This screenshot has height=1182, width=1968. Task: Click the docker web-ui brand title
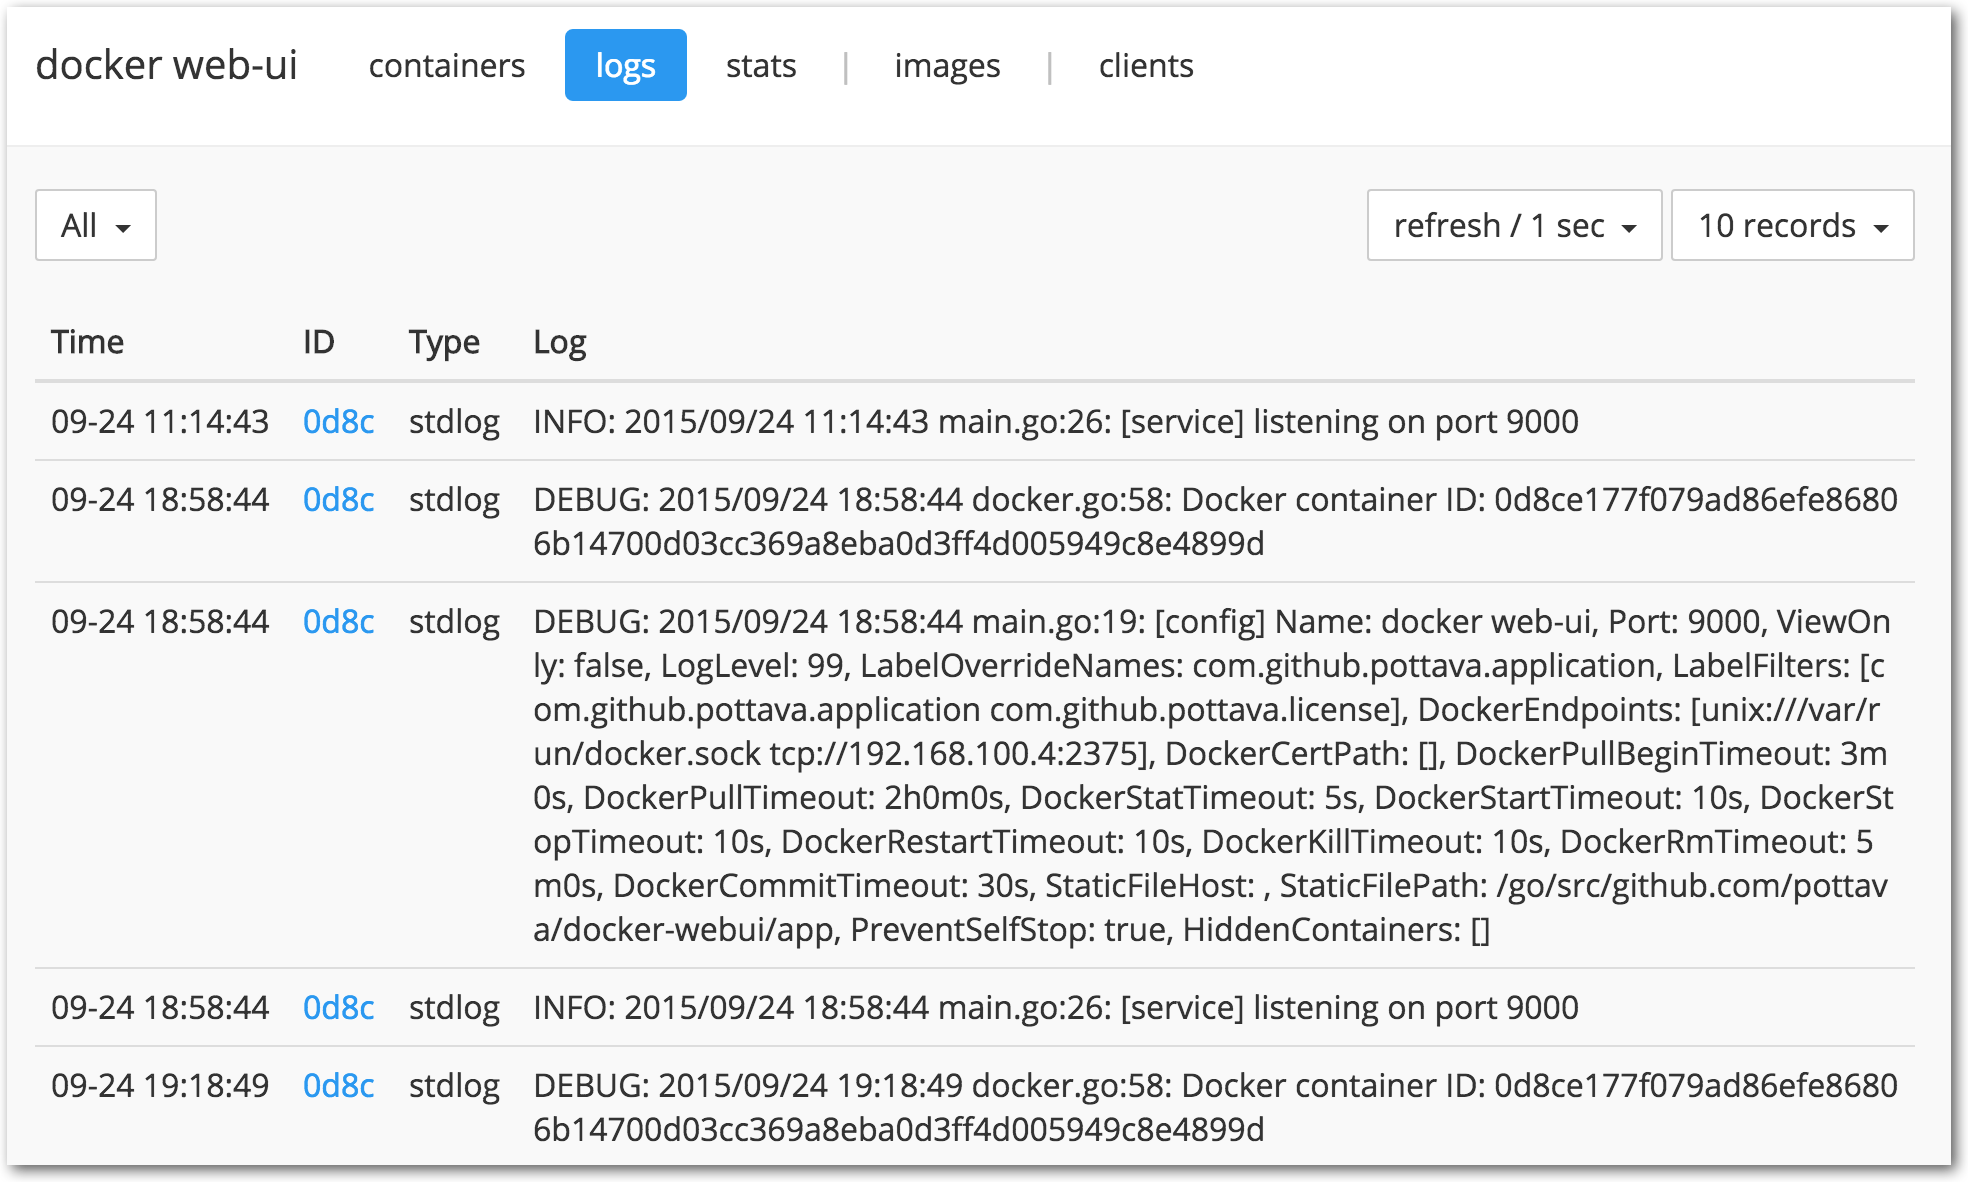(167, 65)
